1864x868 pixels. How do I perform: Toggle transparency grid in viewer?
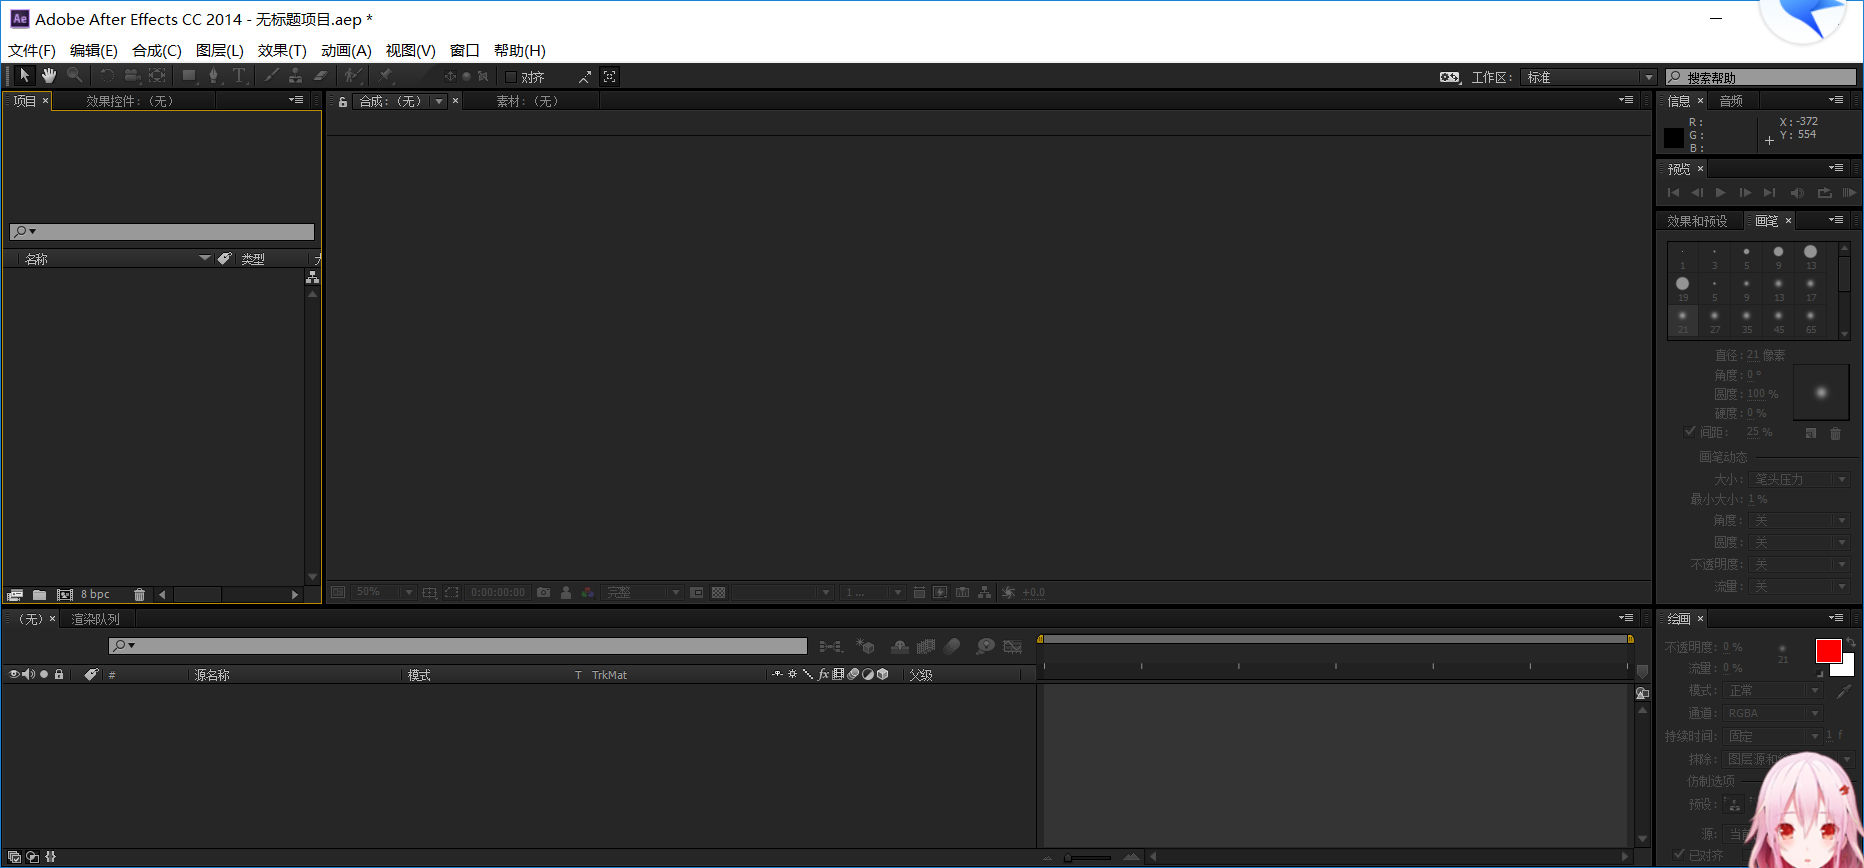point(718,592)
